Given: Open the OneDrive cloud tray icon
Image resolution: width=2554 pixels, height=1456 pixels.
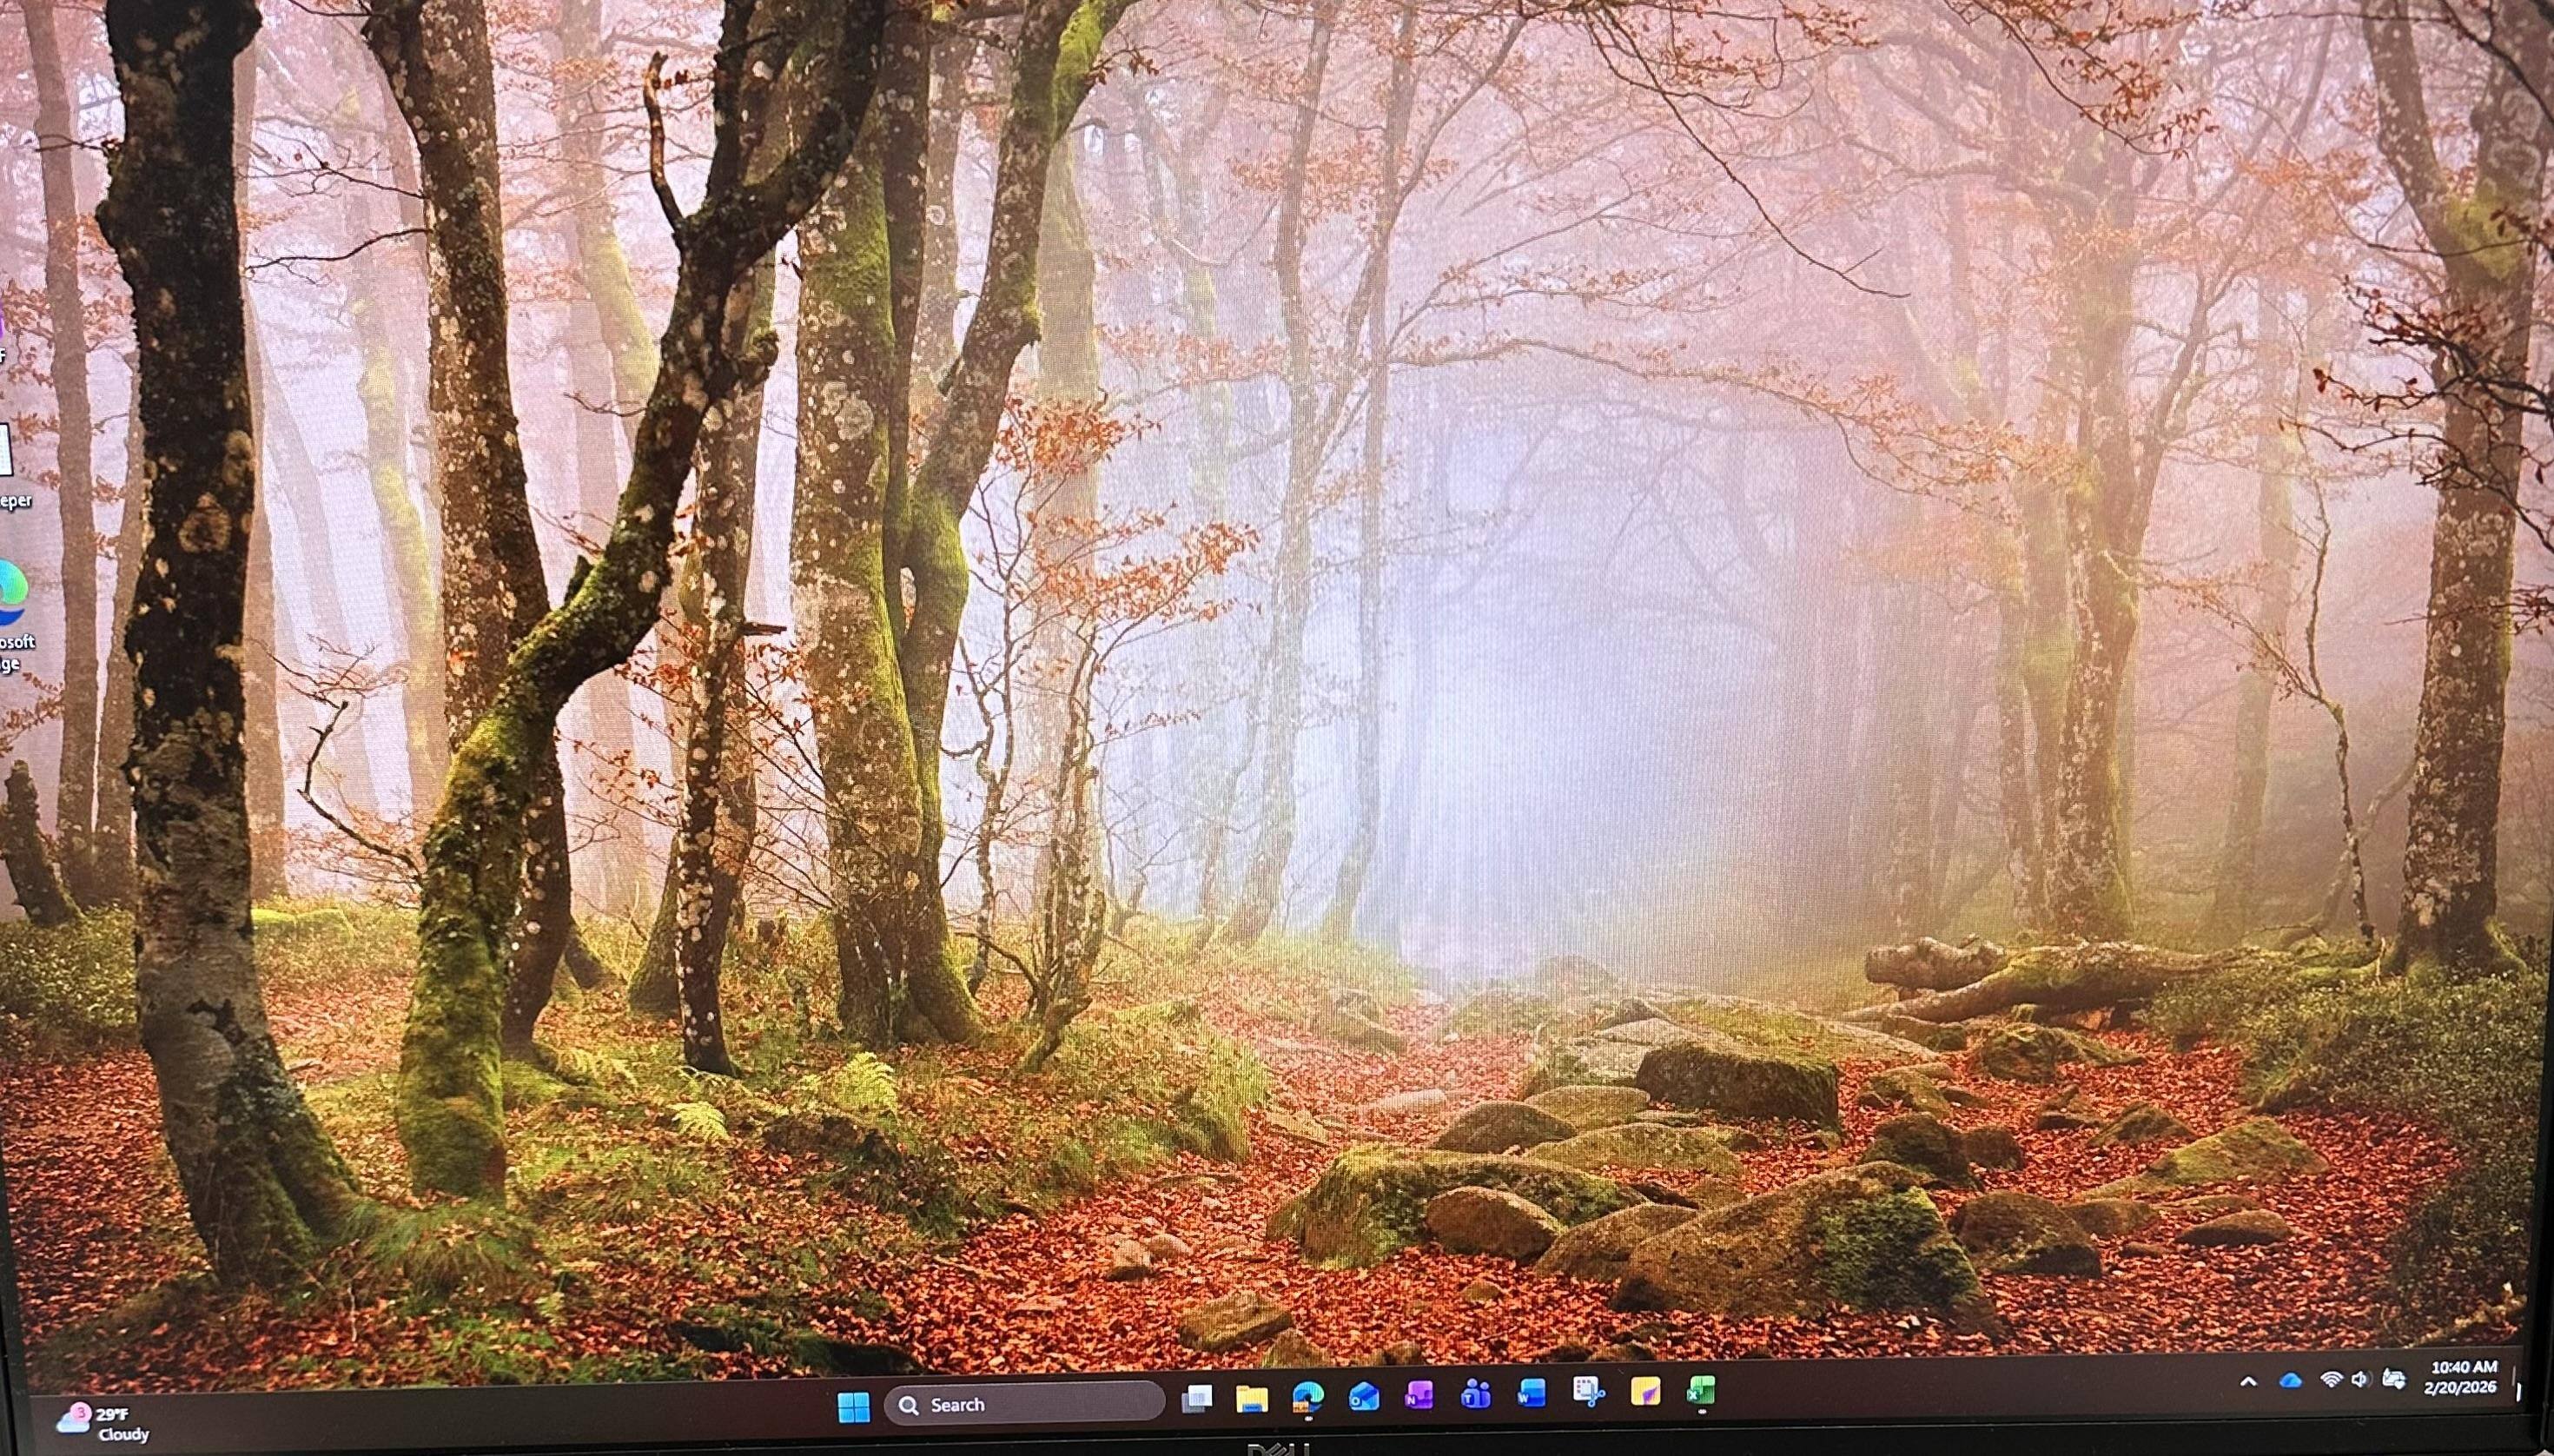Looking at the screenshot, I should pyautogui.click(x=2290, y=1381).
